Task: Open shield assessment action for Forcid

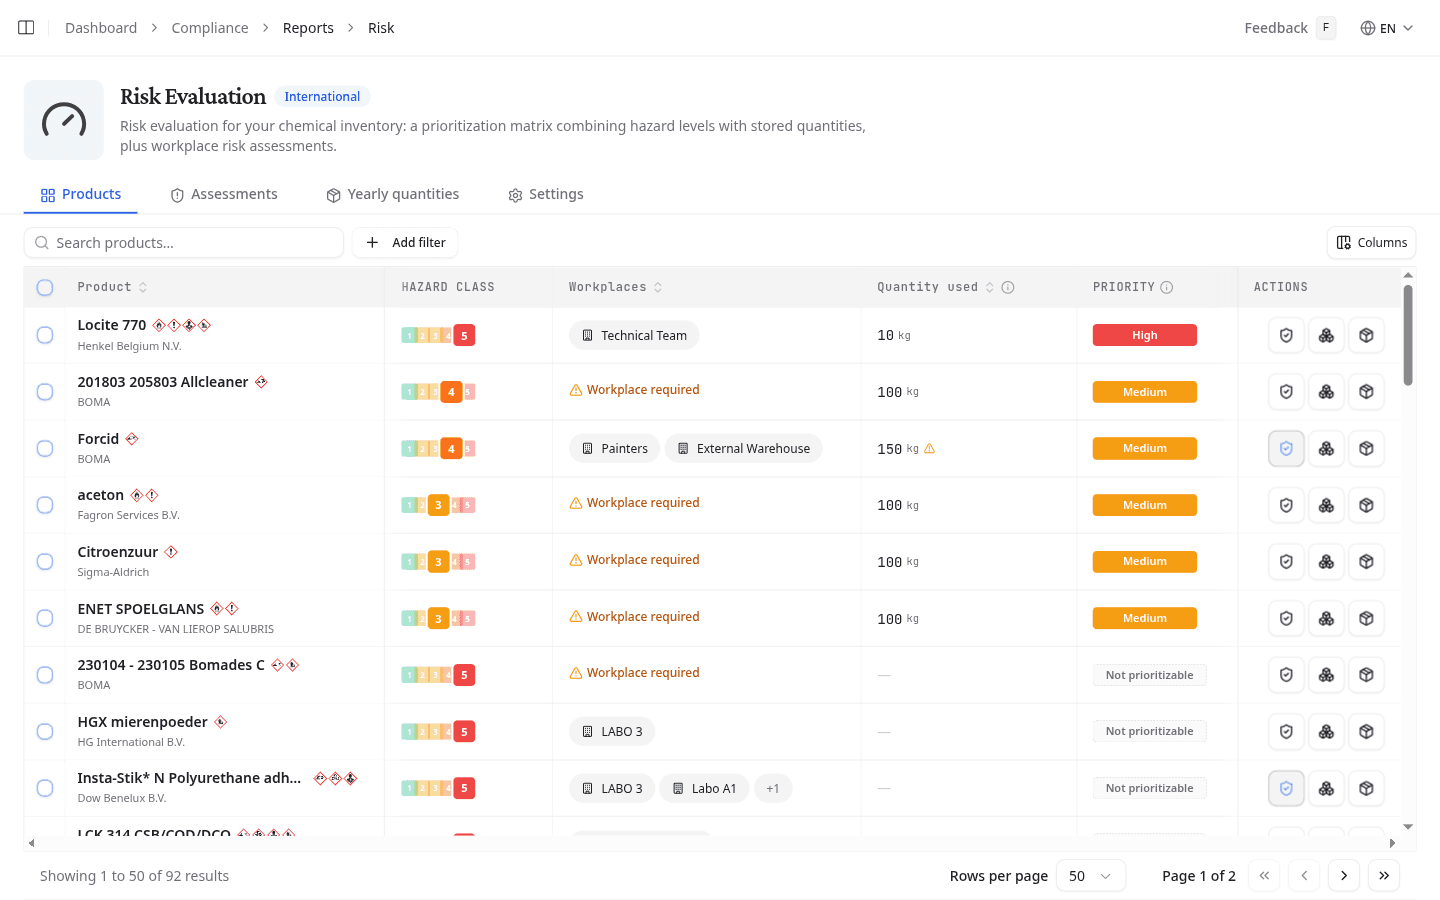Action: pyautogui.click(x=1286, y=449)
